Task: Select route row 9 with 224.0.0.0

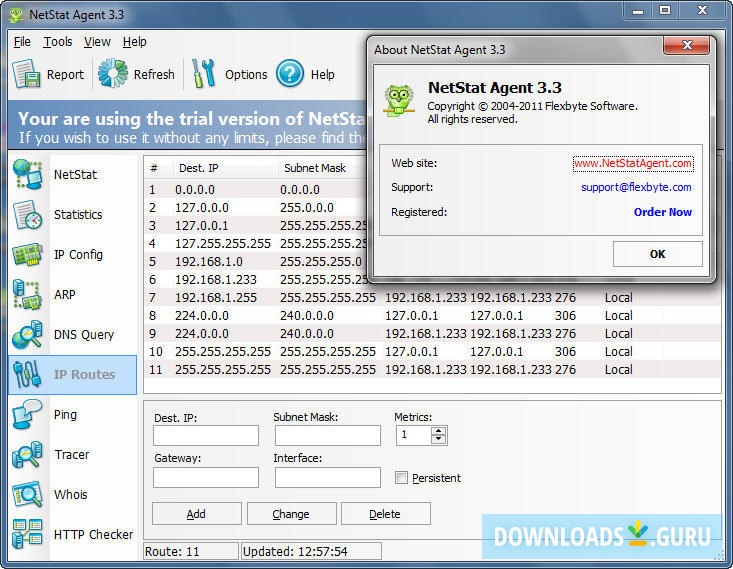Action: click(x=432, y=333)
